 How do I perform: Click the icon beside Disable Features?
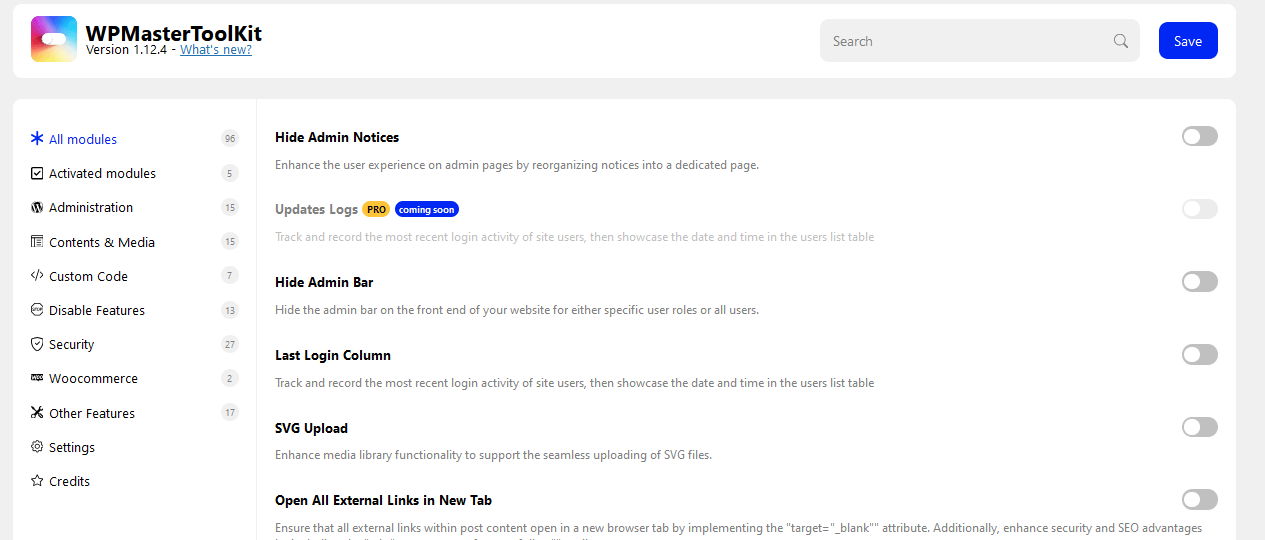[x=37, y=310]
